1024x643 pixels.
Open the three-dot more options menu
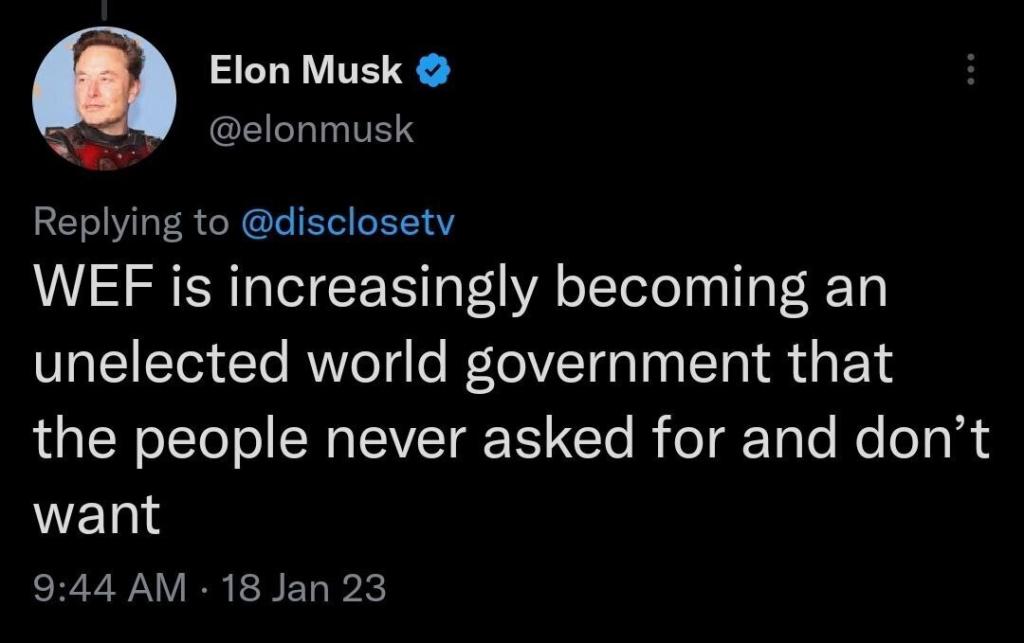[967, 70]
